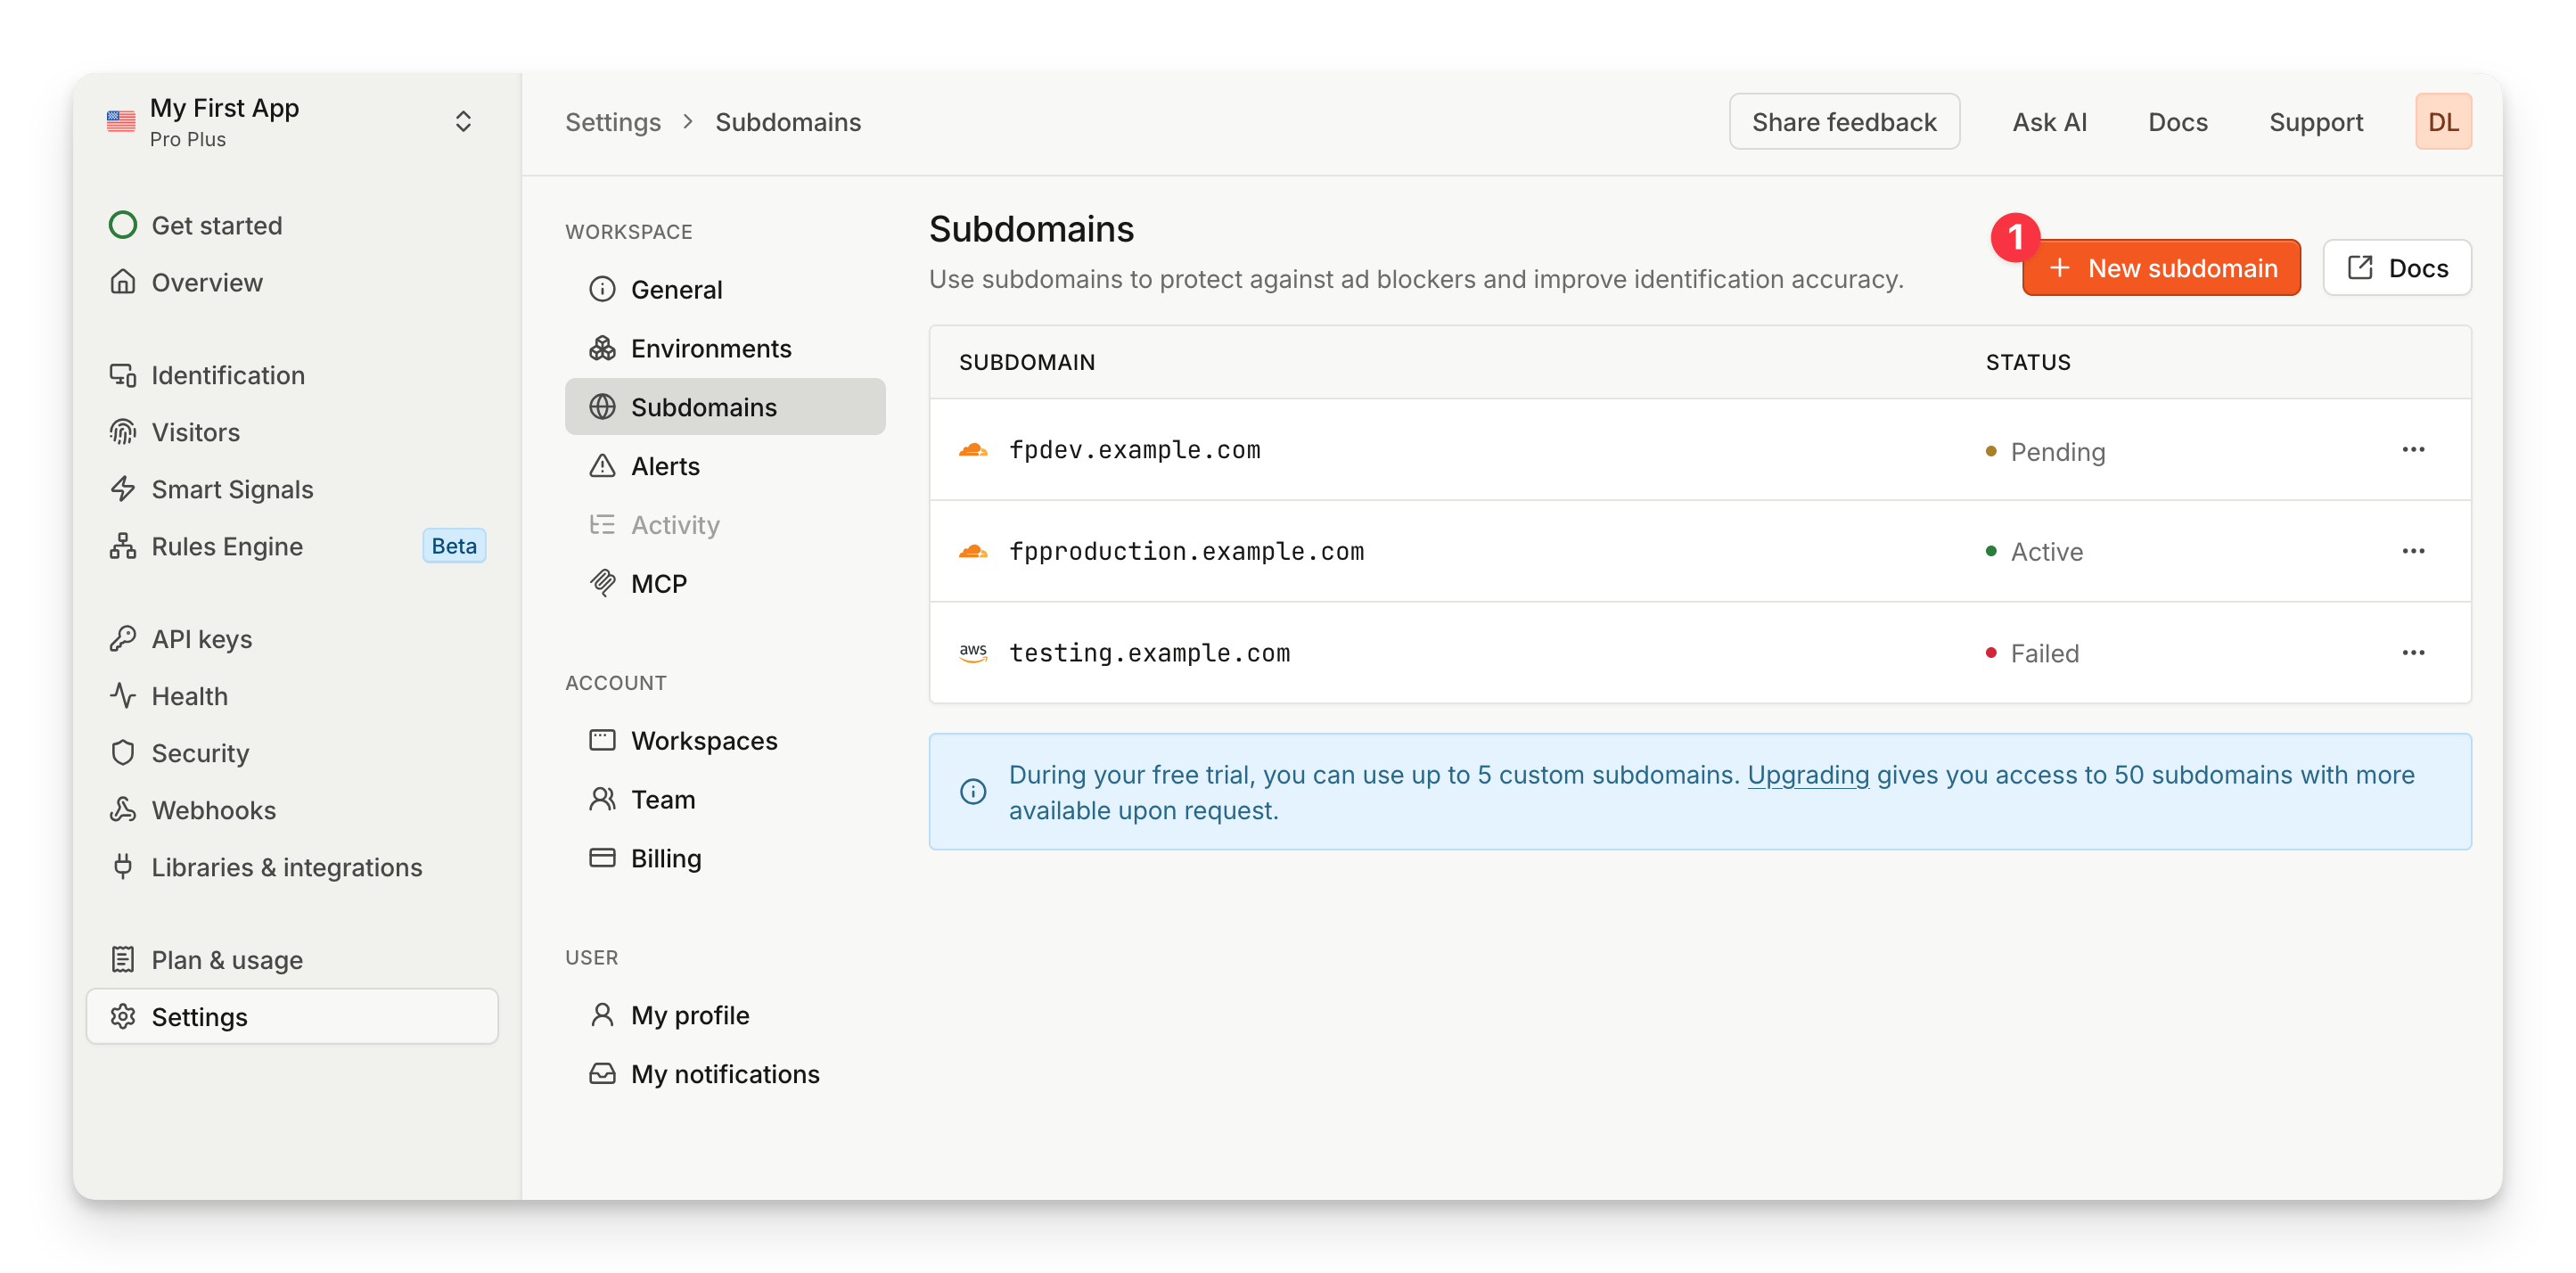Click the Docs button next to New subdomain
The height and width of the screenshot is (1273, 2576).
[x=2396, y=268]
